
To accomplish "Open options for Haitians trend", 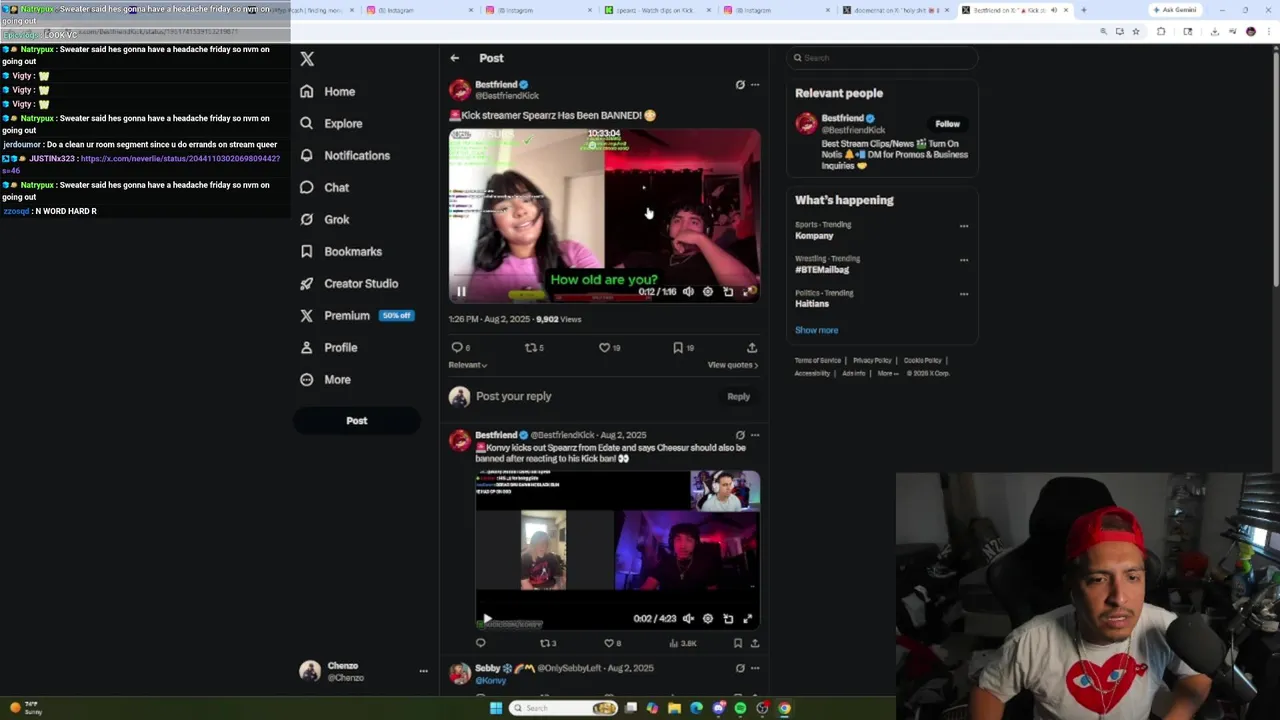I will point(964,294).
